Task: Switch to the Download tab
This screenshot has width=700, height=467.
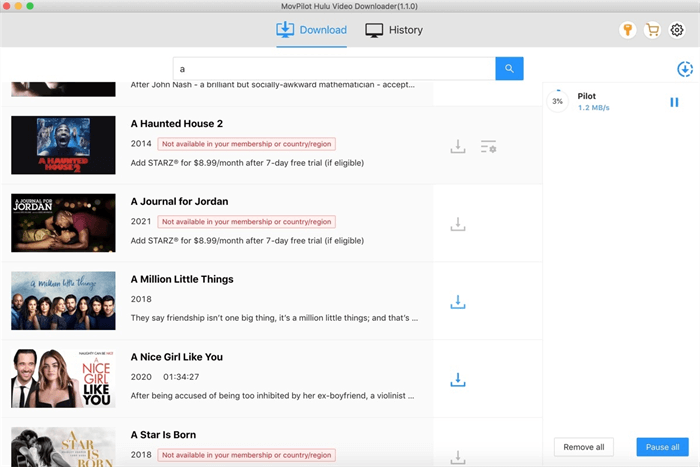Action: point(311,30)
